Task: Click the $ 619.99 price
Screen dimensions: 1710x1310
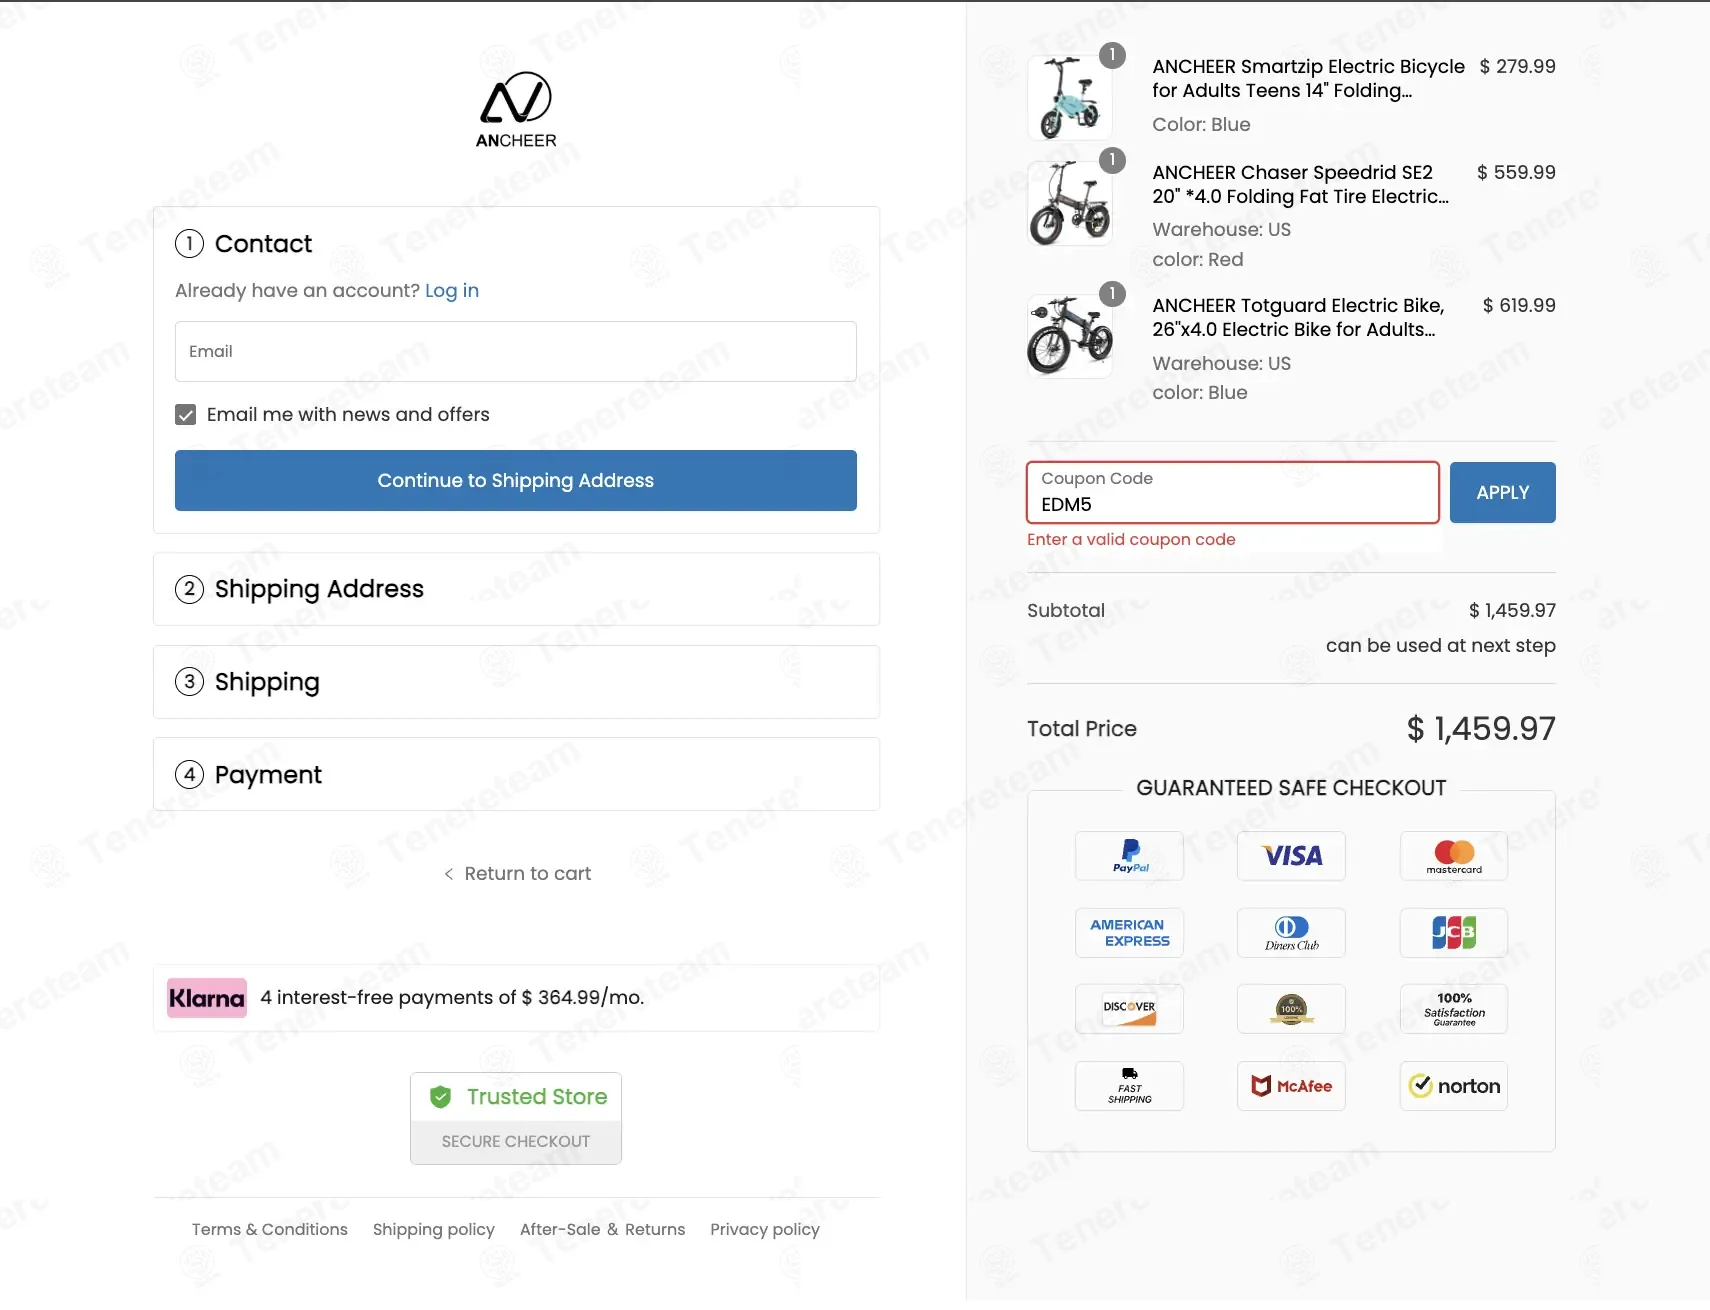Action: pos(1519,306)
